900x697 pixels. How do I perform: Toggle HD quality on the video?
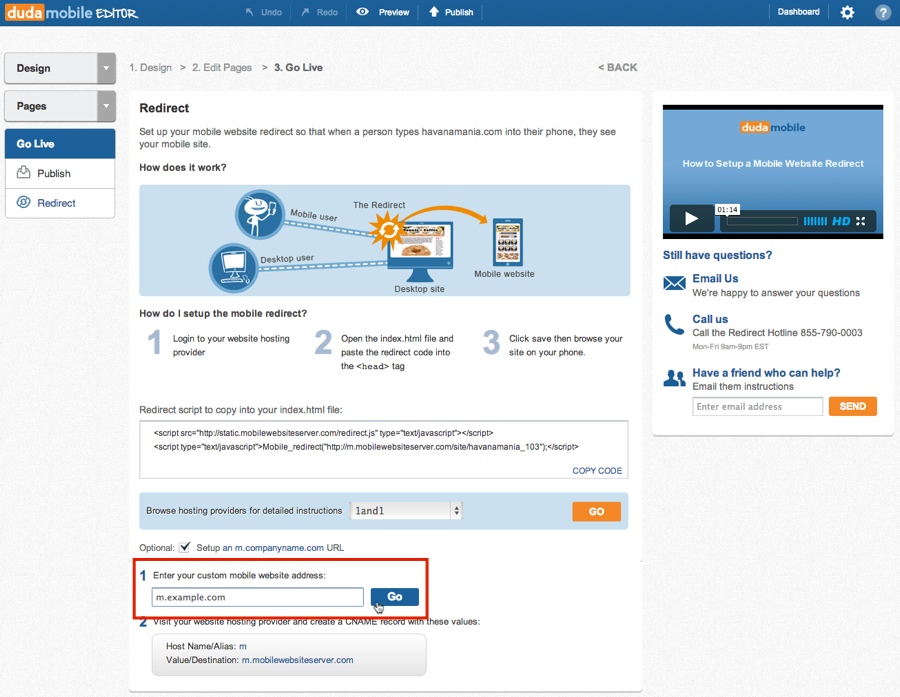(841, 221)
